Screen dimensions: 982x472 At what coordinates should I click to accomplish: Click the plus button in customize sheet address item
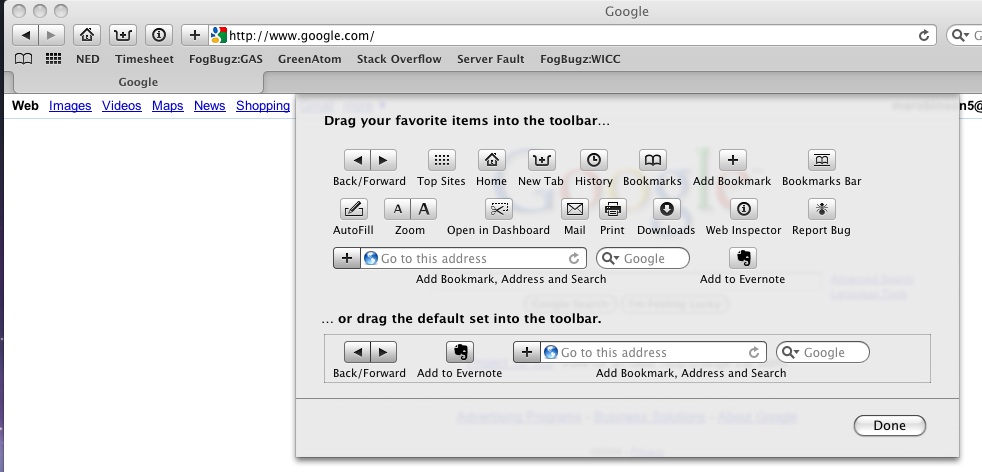pos(347,258)
